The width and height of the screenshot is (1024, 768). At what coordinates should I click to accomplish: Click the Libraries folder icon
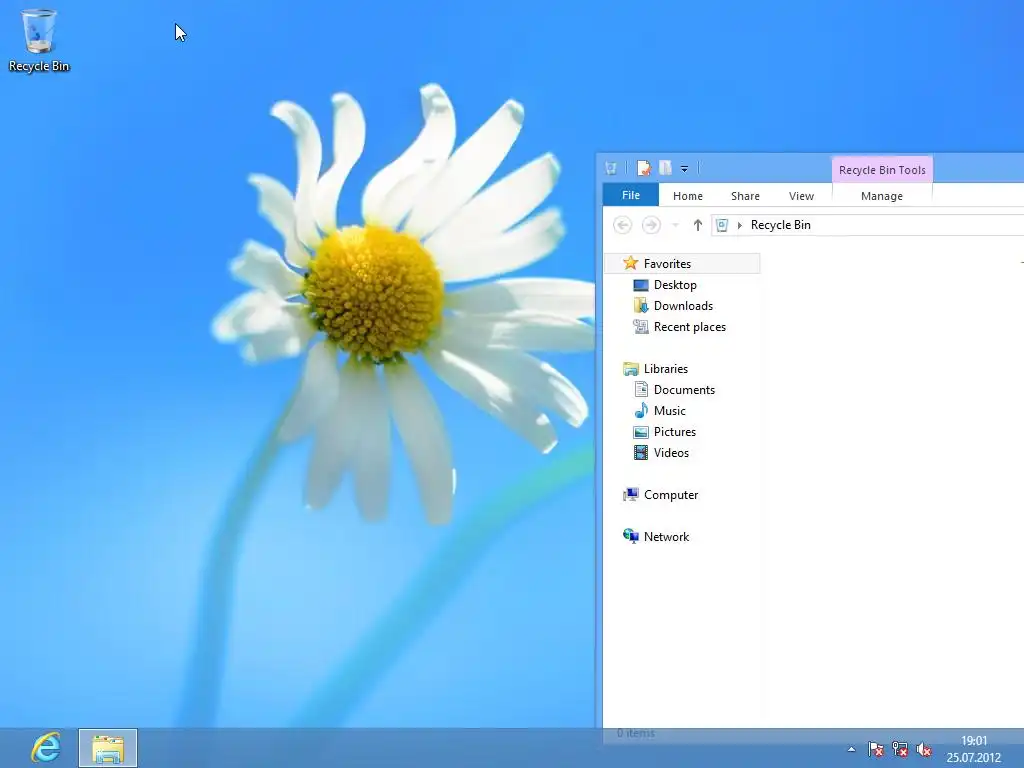click(x=630, y=369)
